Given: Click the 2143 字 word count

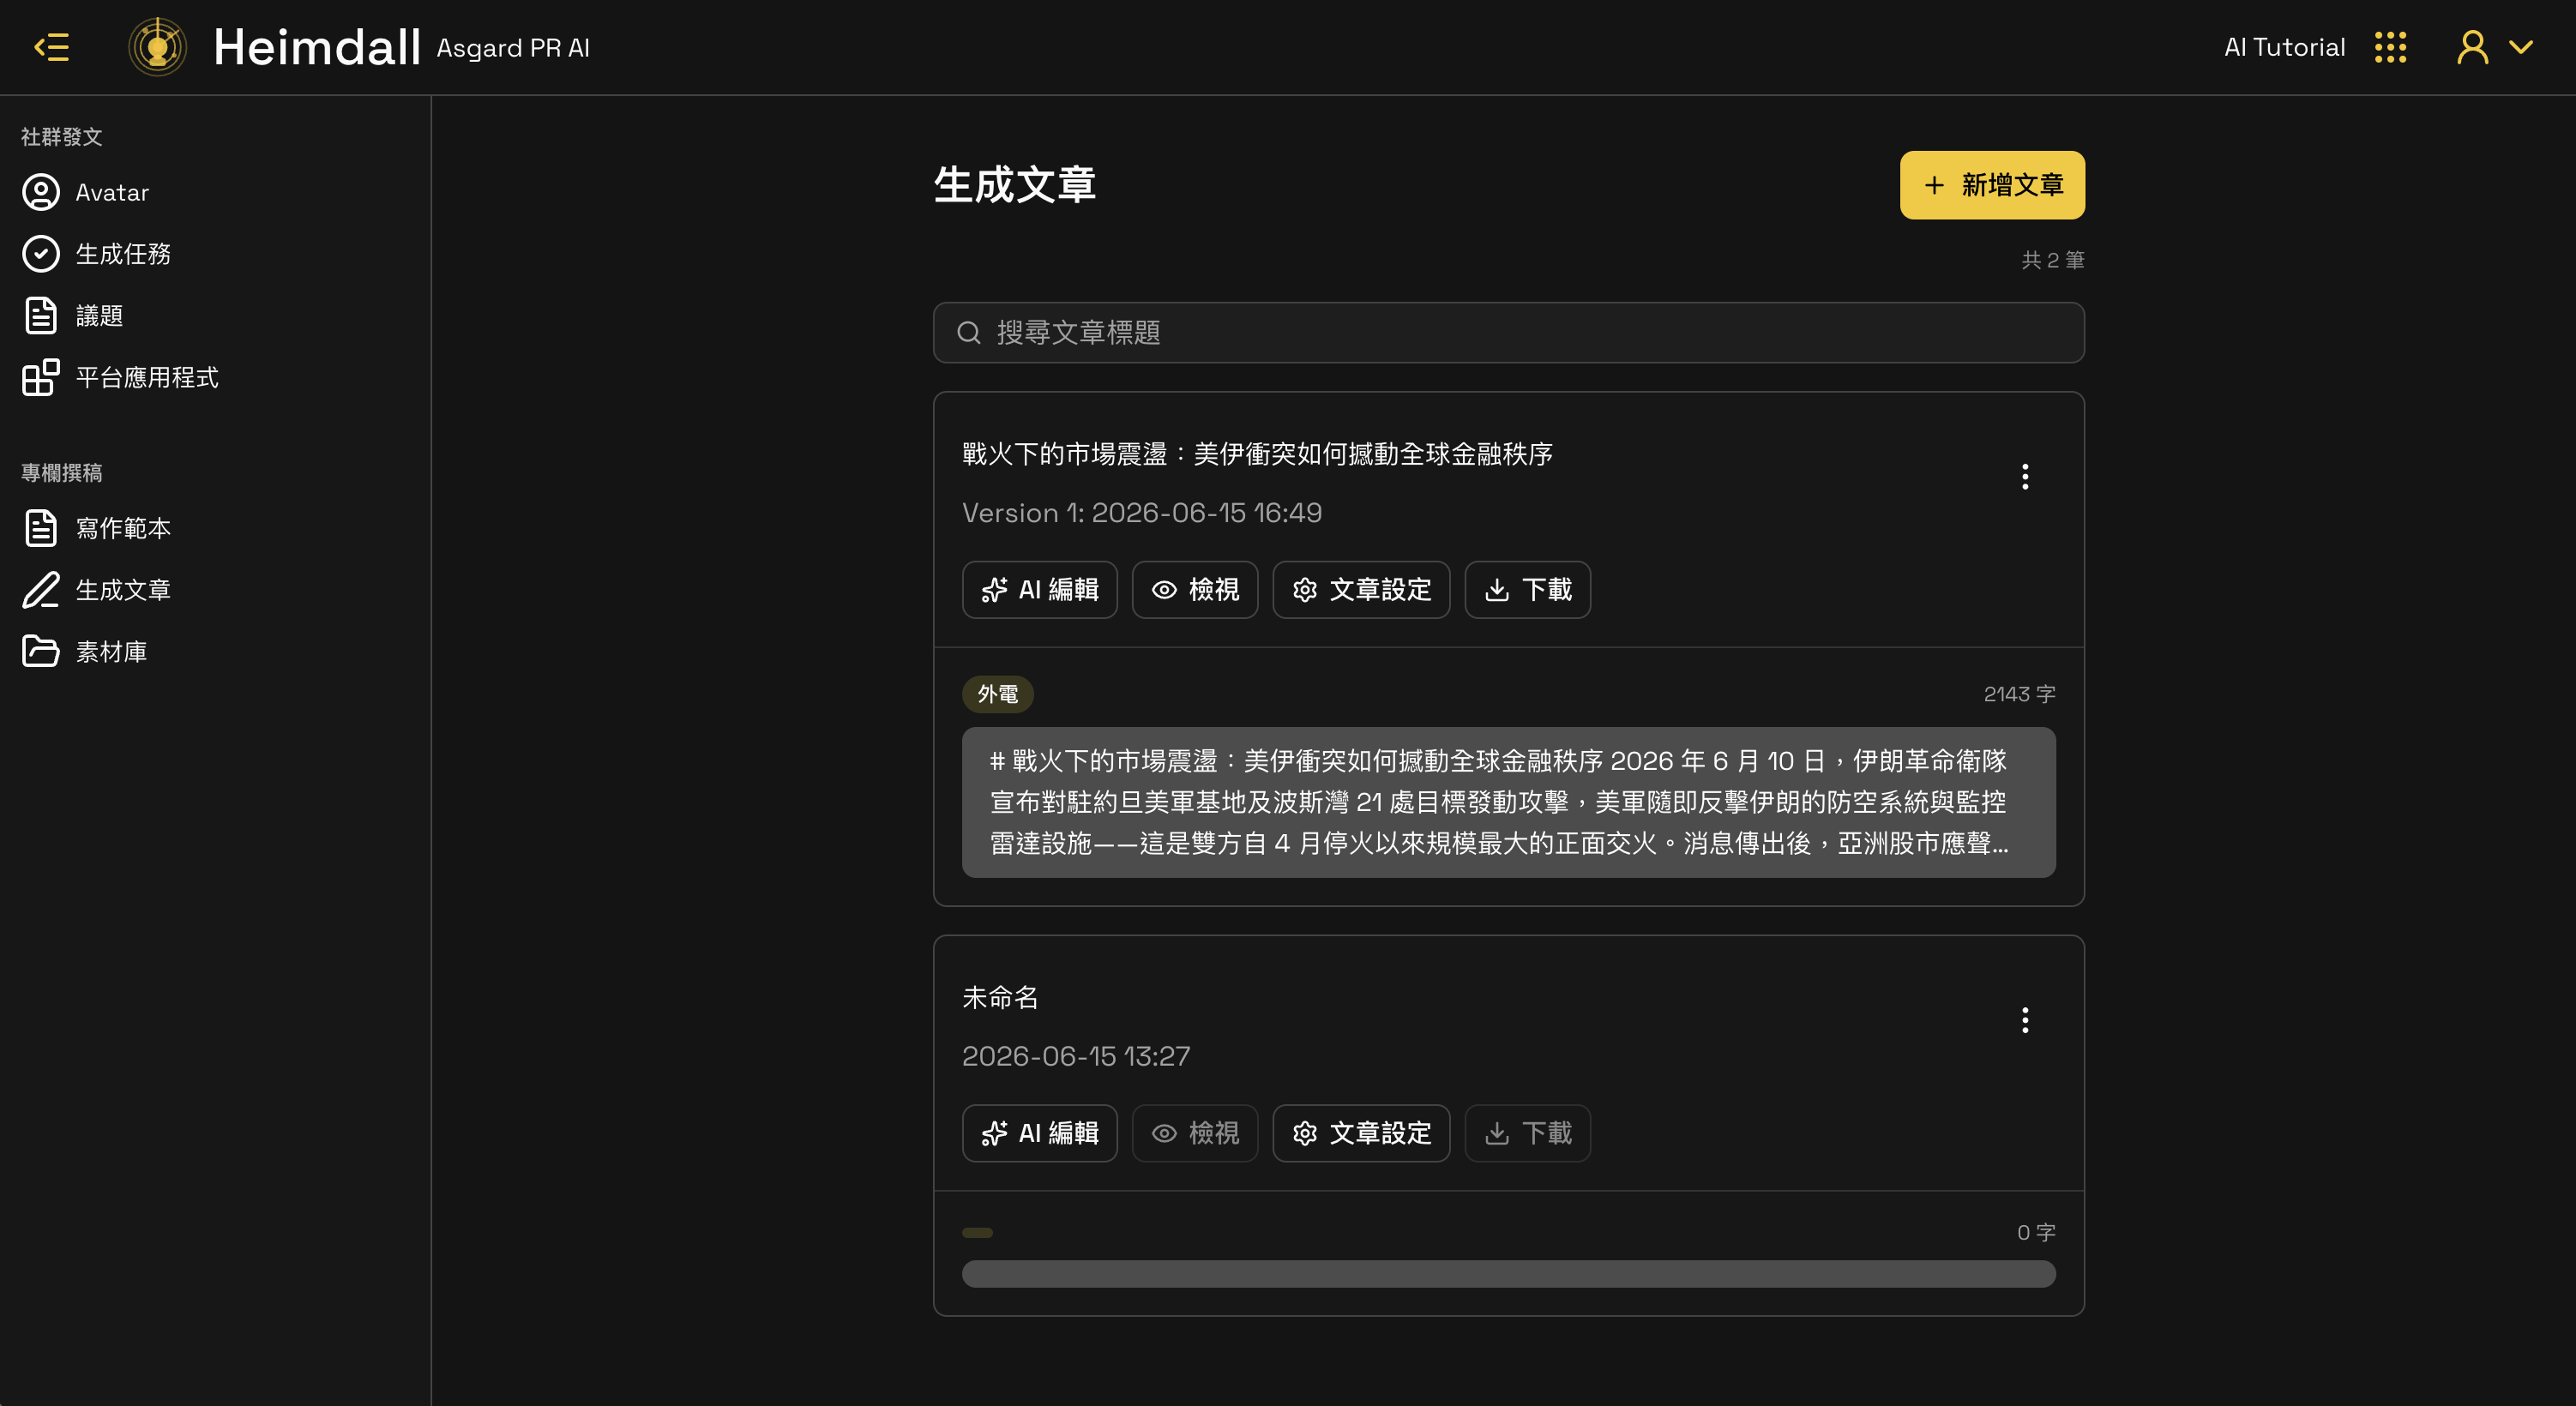Looking at the screenshot, I should [x=2019, y=694].
